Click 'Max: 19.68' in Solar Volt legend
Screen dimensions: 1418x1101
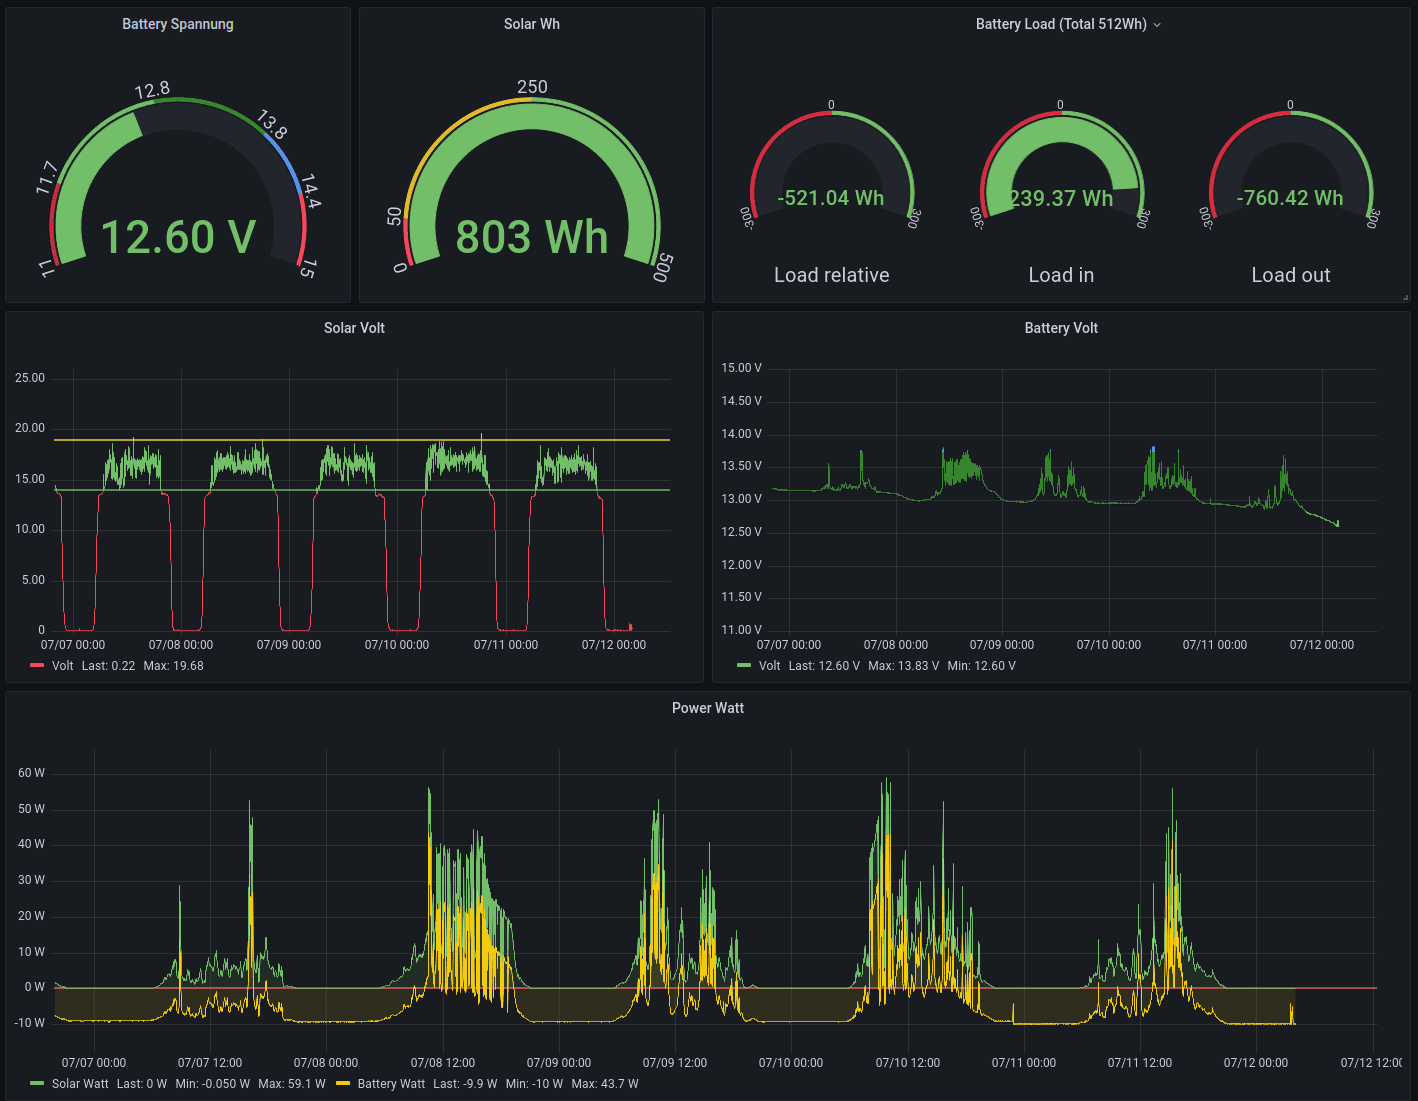[174, 666]
